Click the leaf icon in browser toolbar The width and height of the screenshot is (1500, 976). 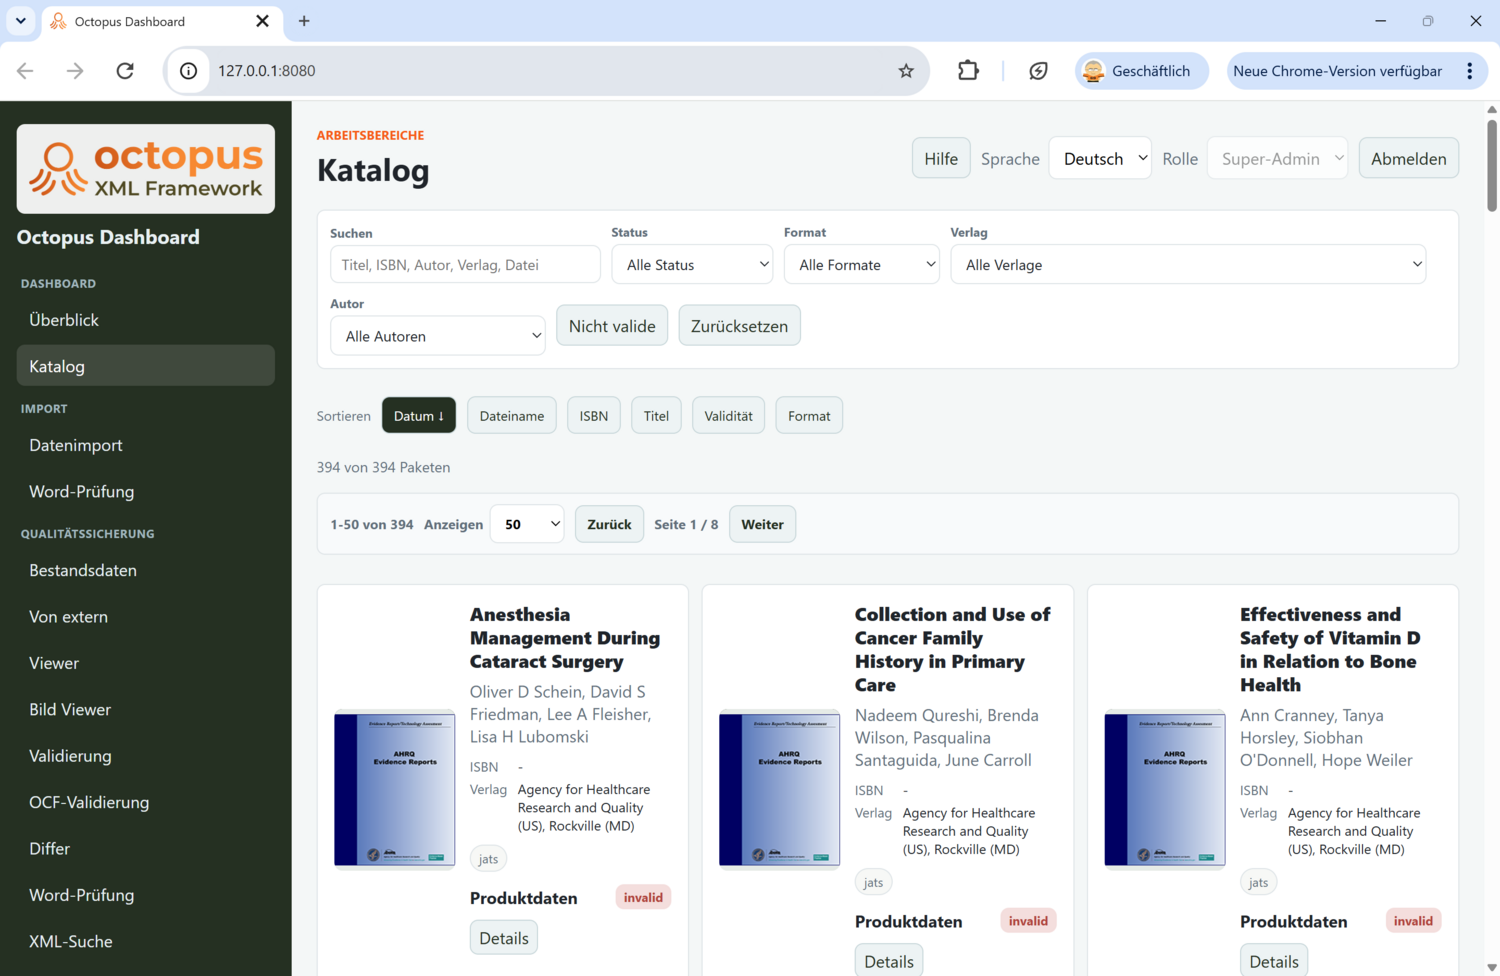point(1038,71)
